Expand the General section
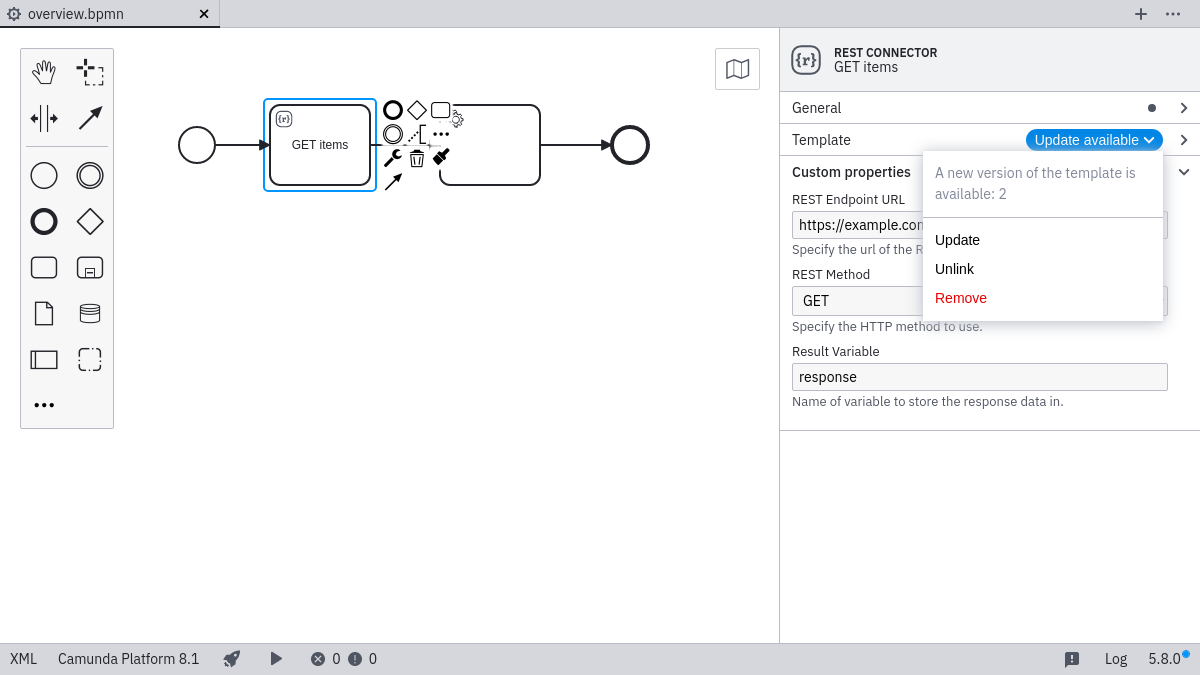Viewport: 1200px width, 675px height. [989, 108]
